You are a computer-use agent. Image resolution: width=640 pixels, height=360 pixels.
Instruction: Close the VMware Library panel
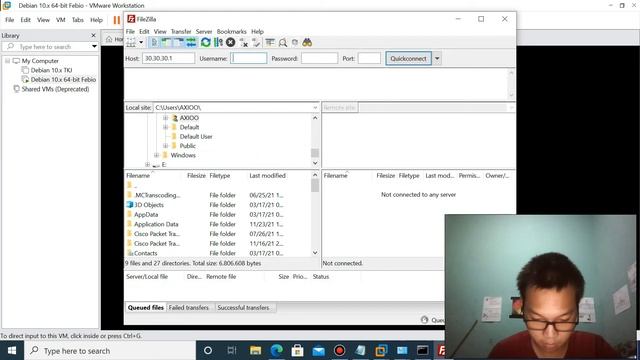pos(93,36)
